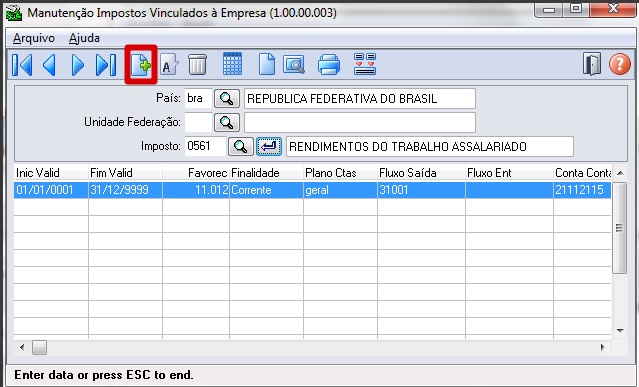639x387 pixels.
Task: Select the 21112115 account cell
Action: tap(582, 190)
